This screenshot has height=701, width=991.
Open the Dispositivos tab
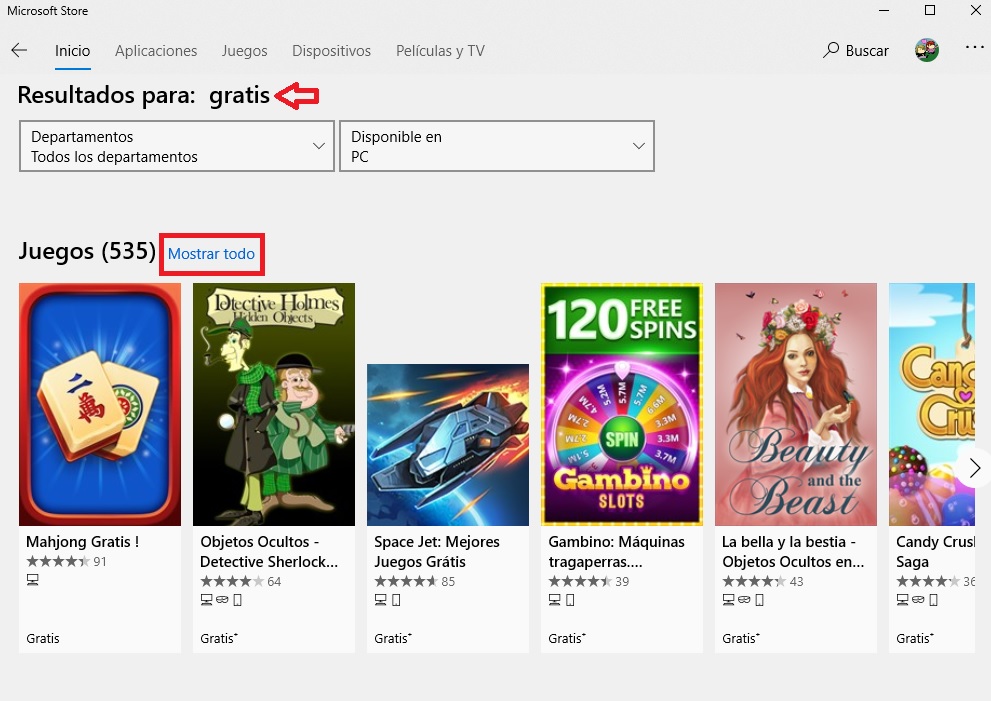(x=331, y=51)
